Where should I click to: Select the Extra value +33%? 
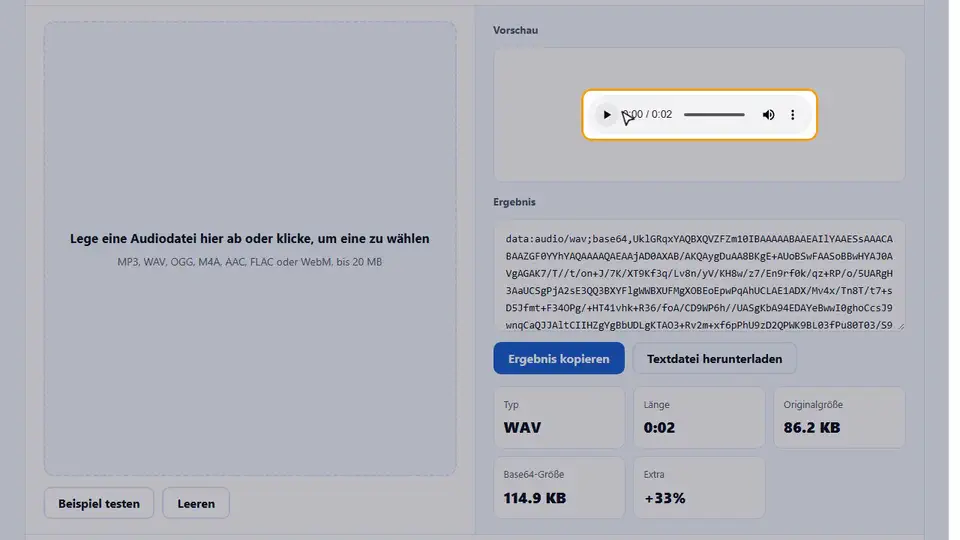(664, 498)
